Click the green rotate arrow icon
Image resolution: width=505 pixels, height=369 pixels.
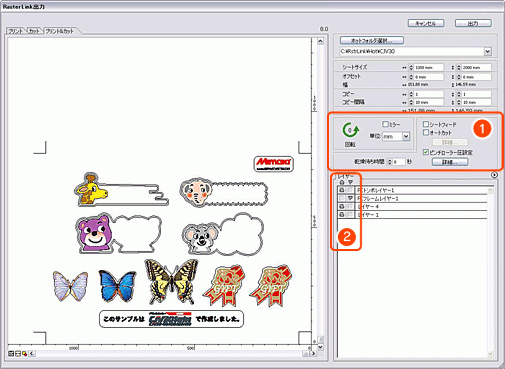pos(350,130)
